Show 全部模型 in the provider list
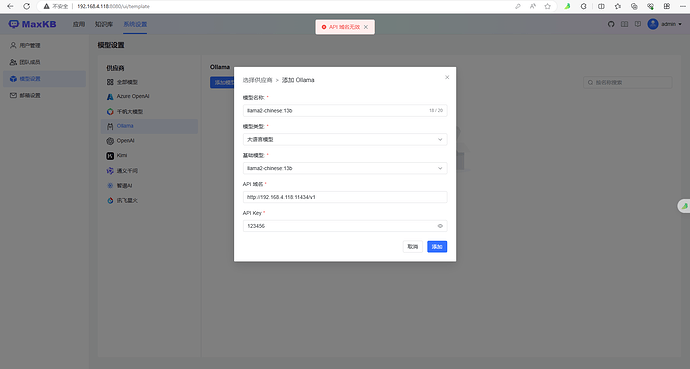The height and width of the screenshot is (369, 690). 149,82
